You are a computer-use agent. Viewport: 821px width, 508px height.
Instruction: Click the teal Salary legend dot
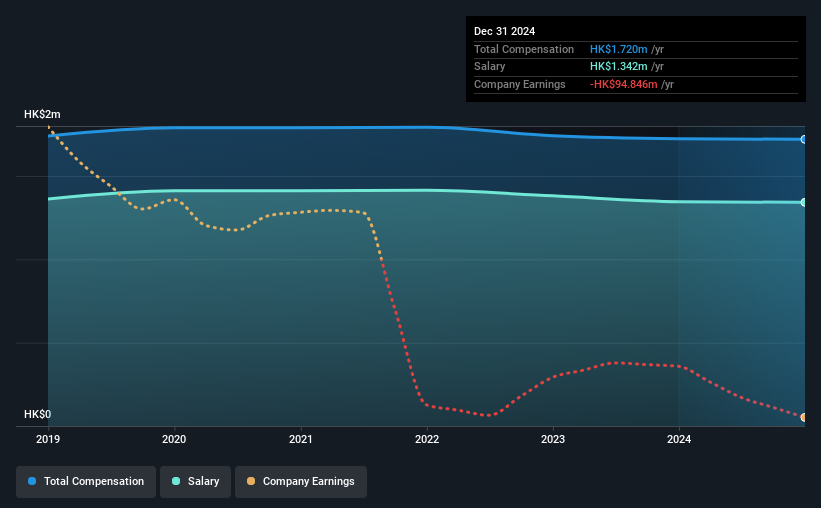click(176, 481)
